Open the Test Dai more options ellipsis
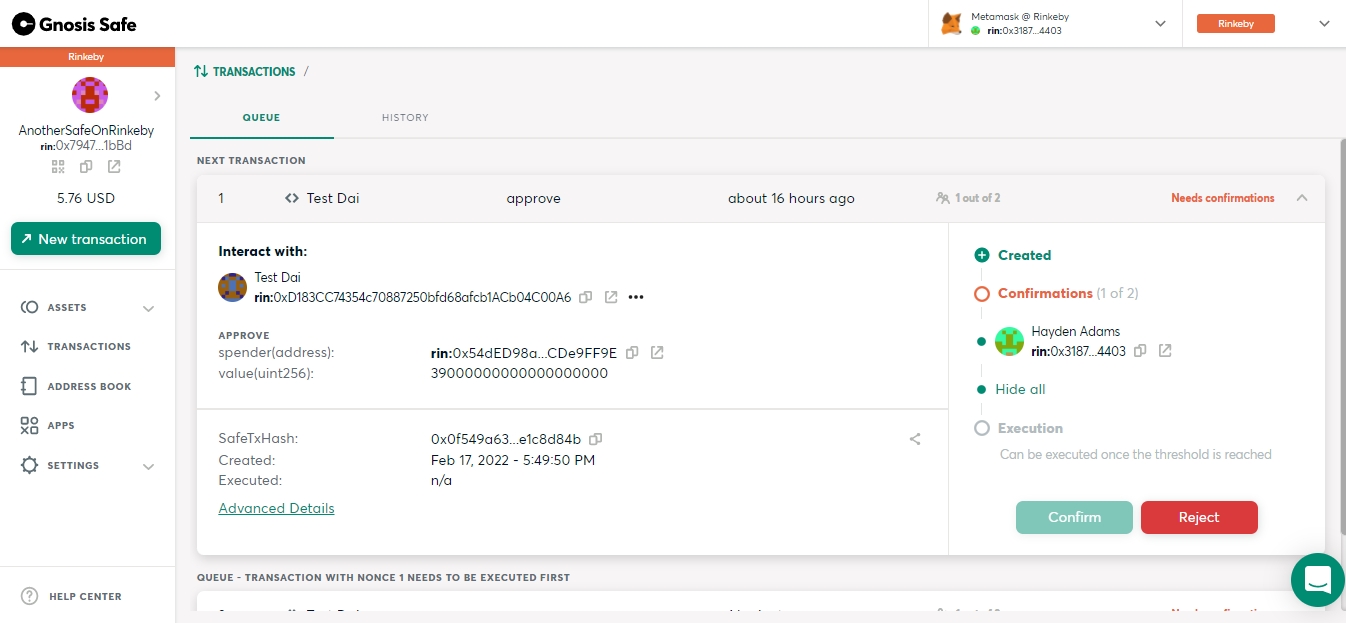 click(635, 297)
